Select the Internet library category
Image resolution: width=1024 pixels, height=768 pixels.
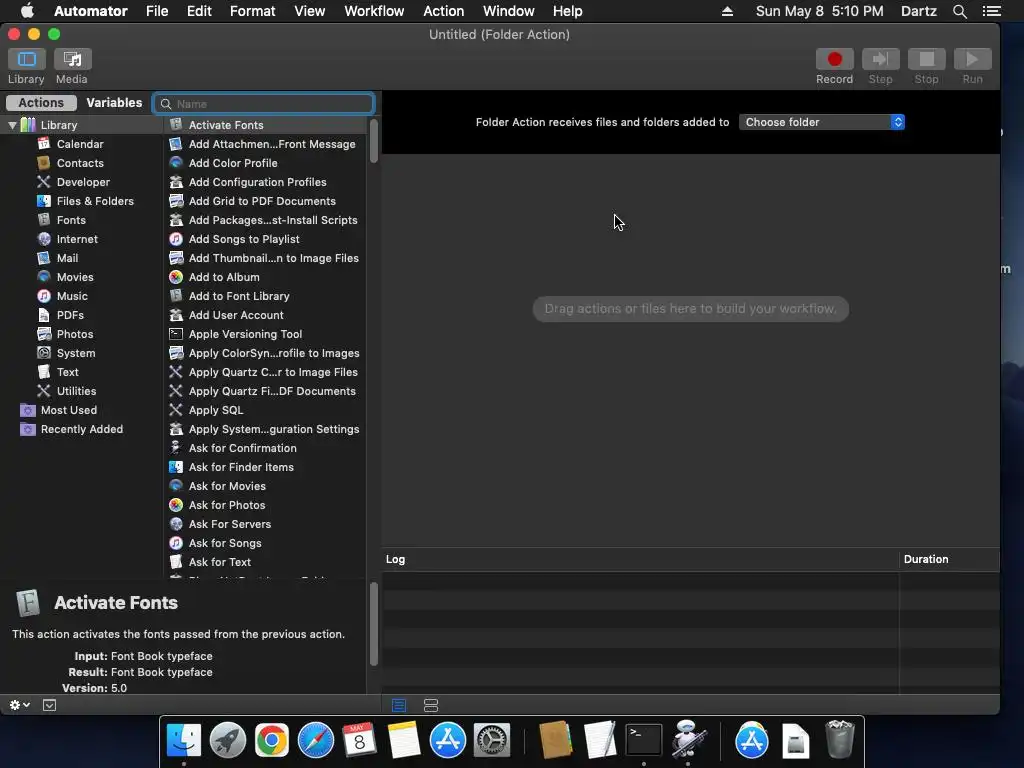[x=77, y=239]
